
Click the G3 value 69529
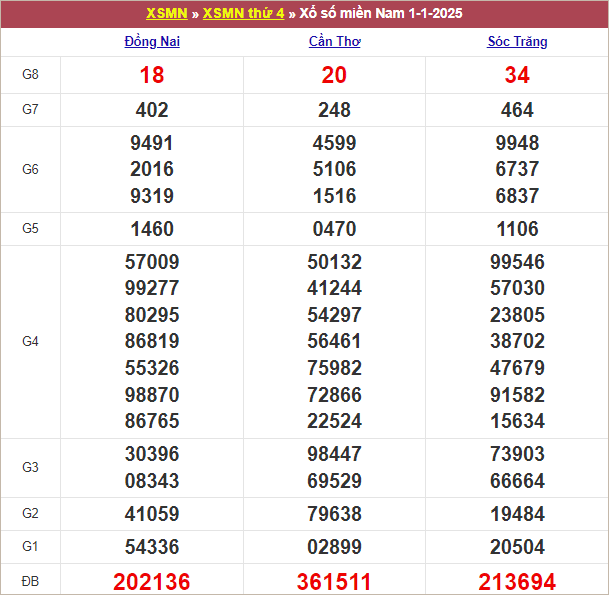tap(334, 481)
